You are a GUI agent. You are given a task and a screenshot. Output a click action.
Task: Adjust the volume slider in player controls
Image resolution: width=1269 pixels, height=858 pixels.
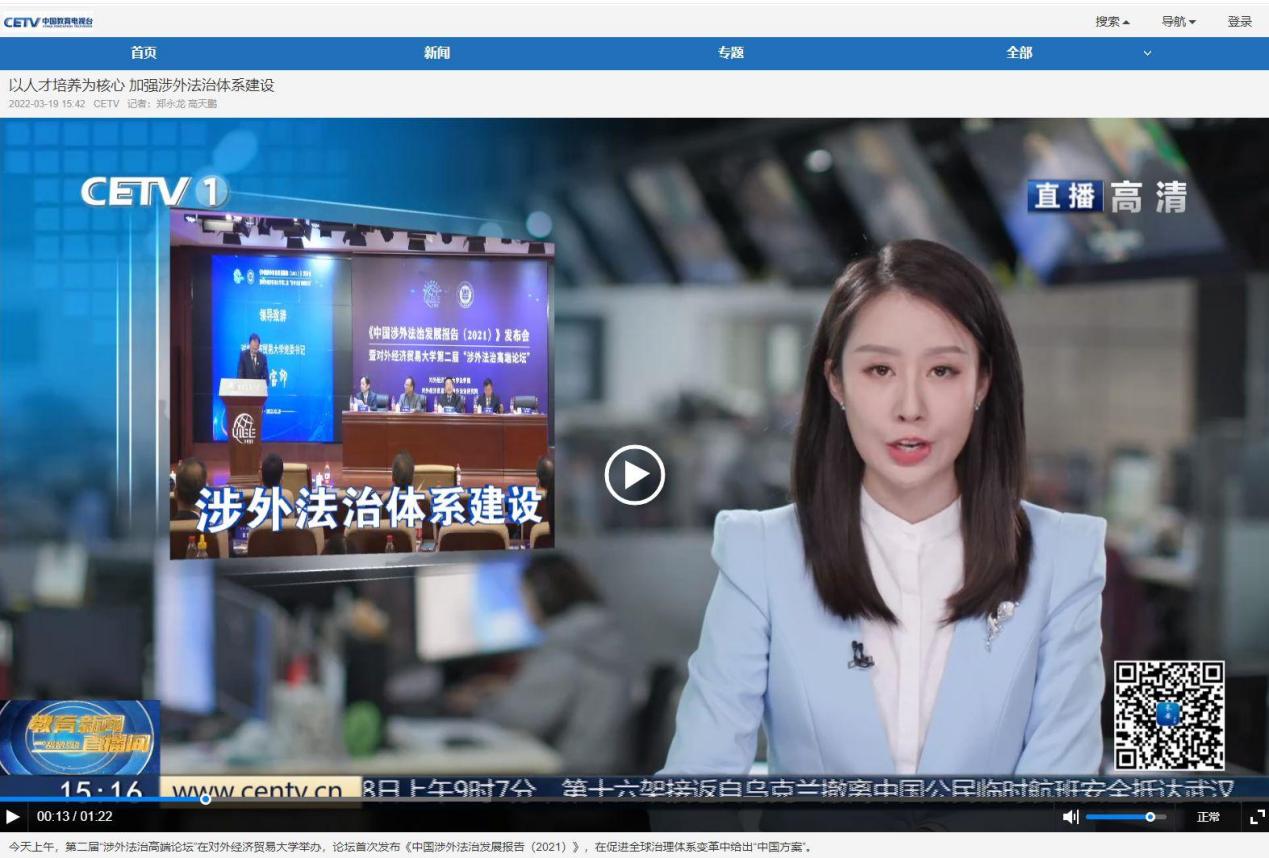pyautogui.click(x=1150, y=817)
